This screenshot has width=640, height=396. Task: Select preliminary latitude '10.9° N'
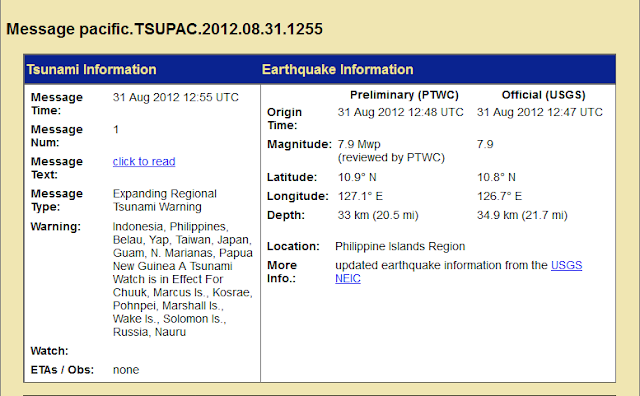pos(357,178)
